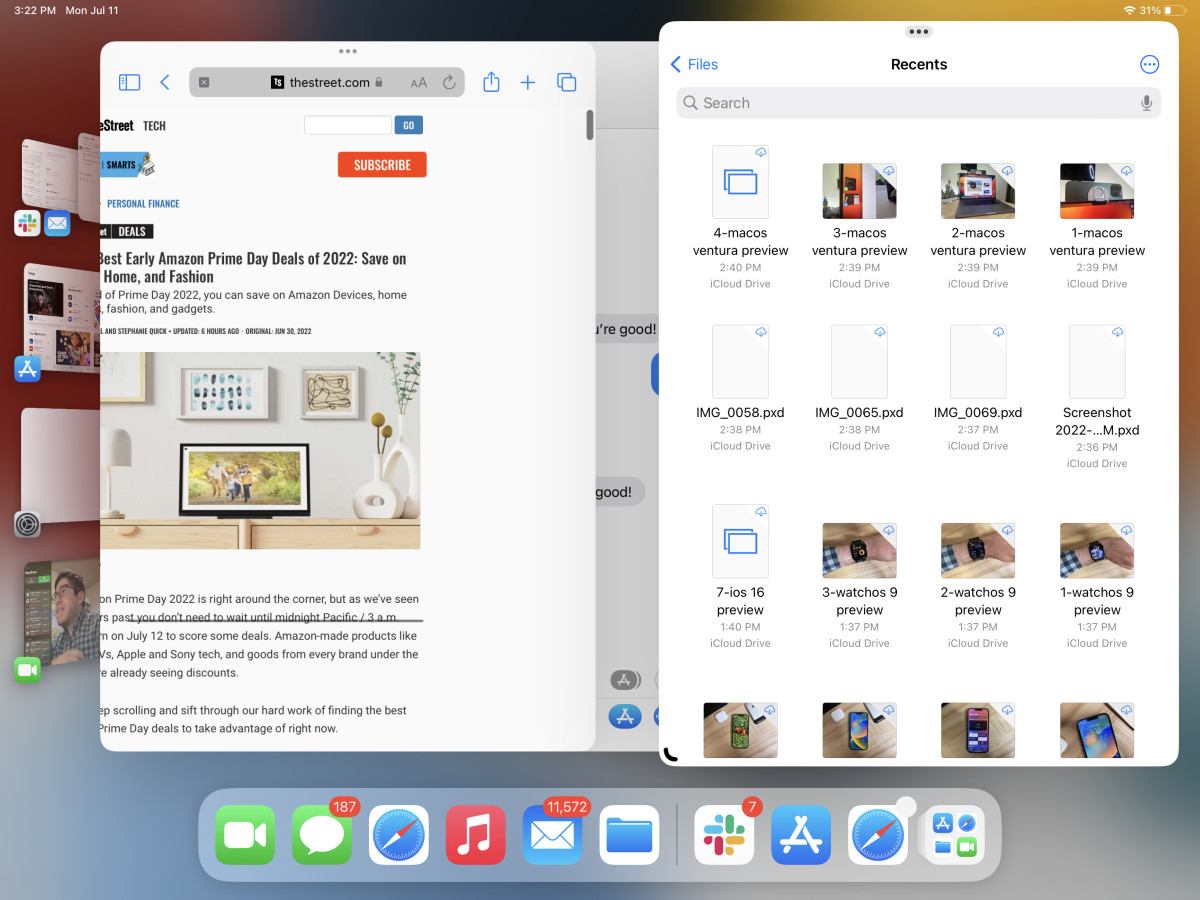
Task: Toggle the Safari sidebar panel
Action: (x=129, y=83)
